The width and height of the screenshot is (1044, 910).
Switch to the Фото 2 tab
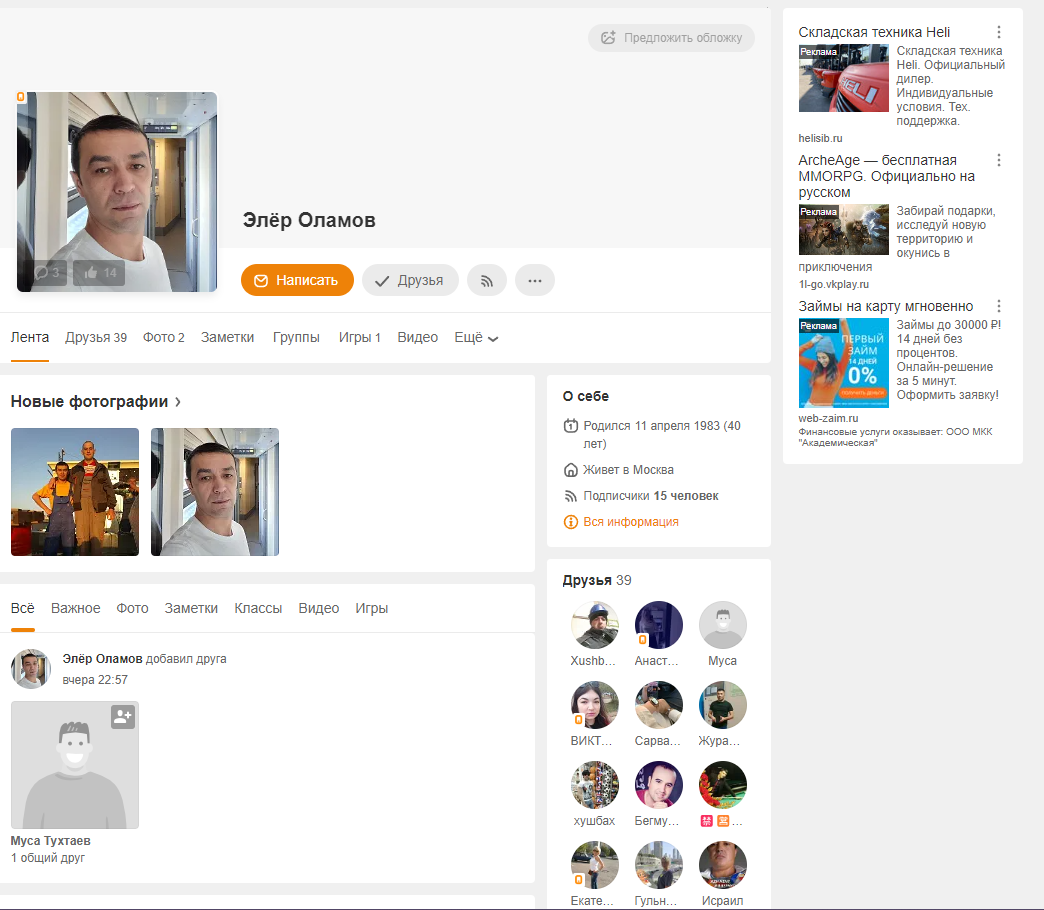tap(163, 338)
